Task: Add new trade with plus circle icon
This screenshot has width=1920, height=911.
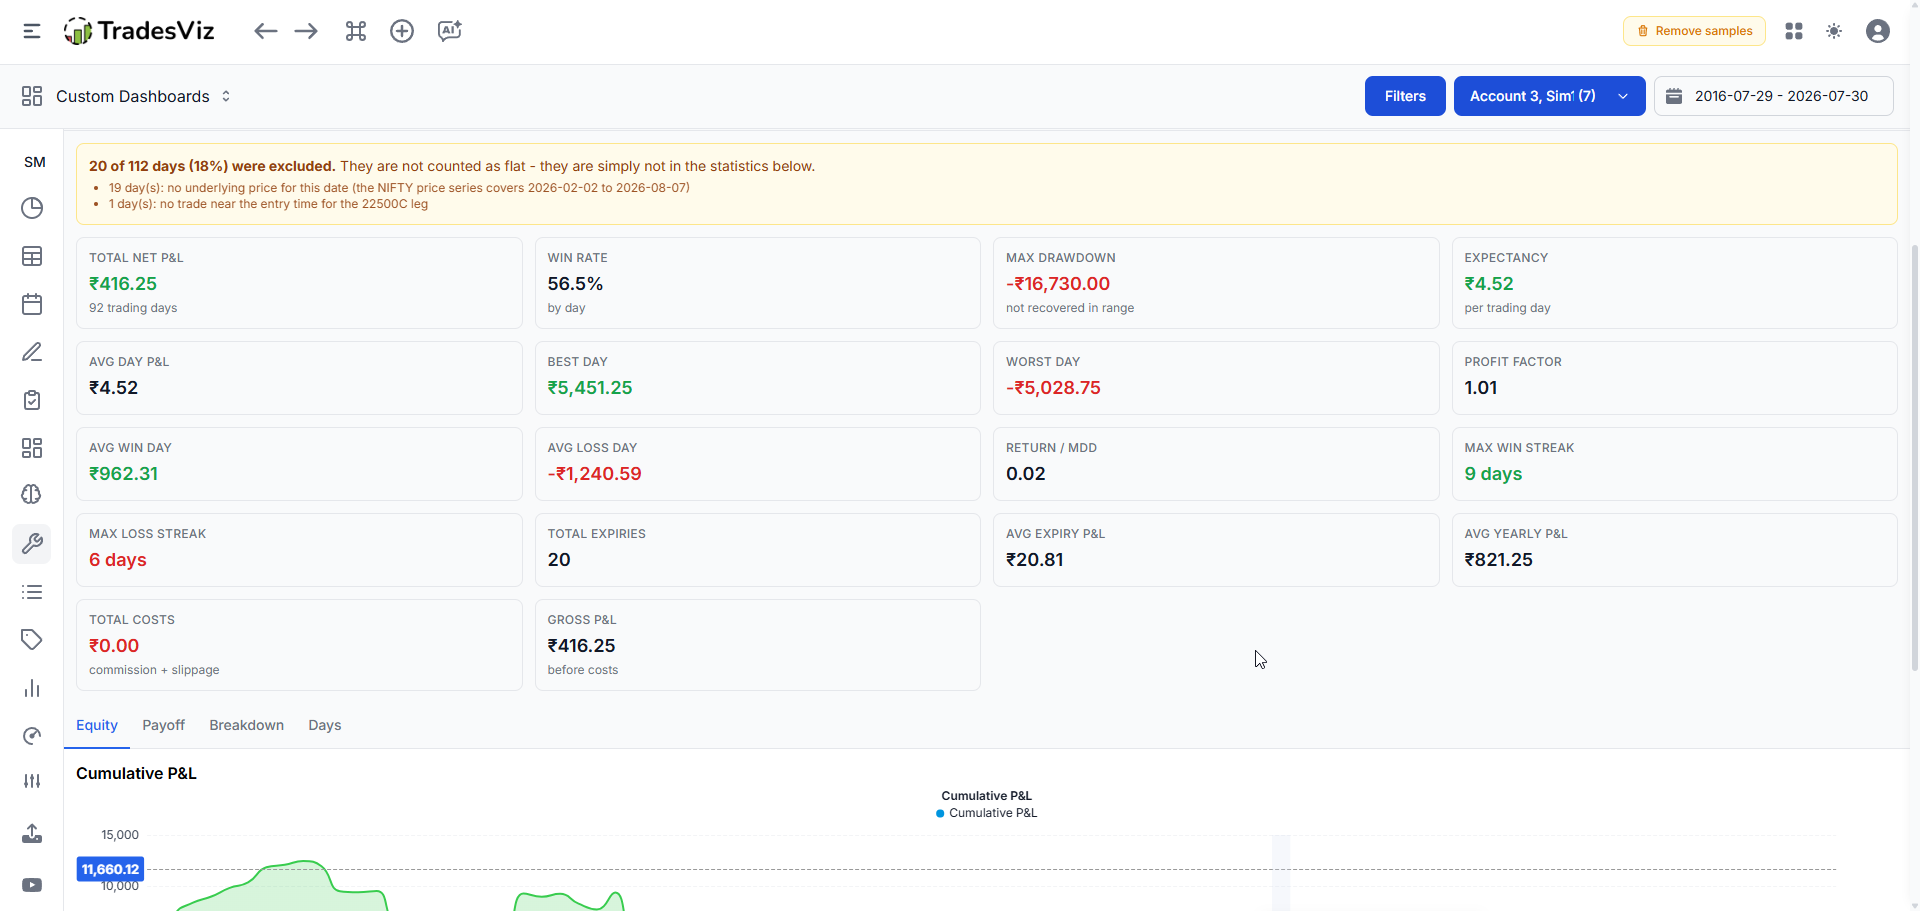Action: tap(402, 31)
